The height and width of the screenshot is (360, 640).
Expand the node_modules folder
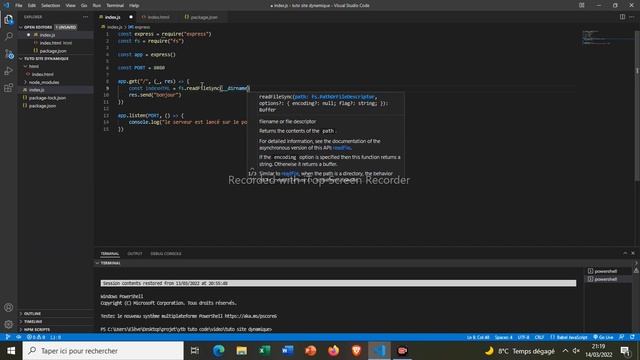(x=26, y=82)
